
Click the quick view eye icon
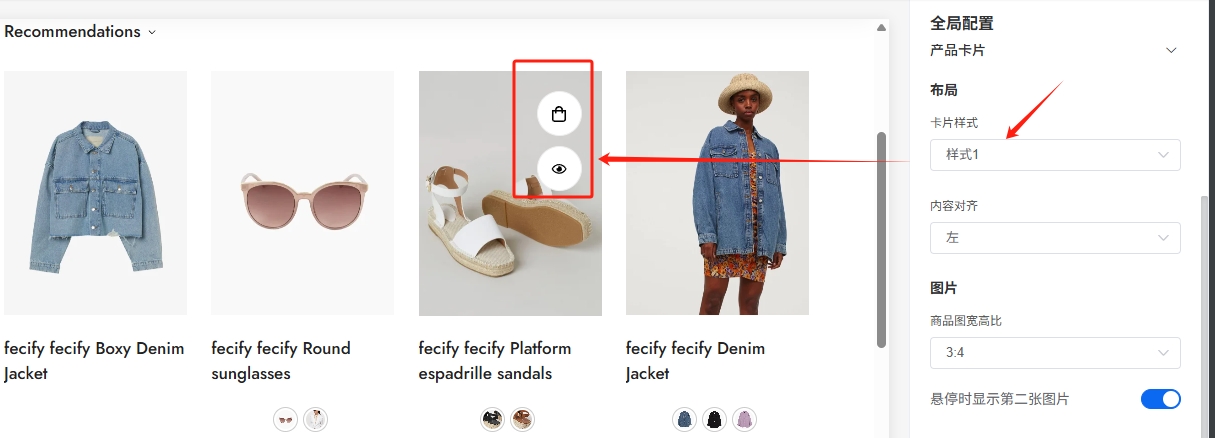pos(559,169)
